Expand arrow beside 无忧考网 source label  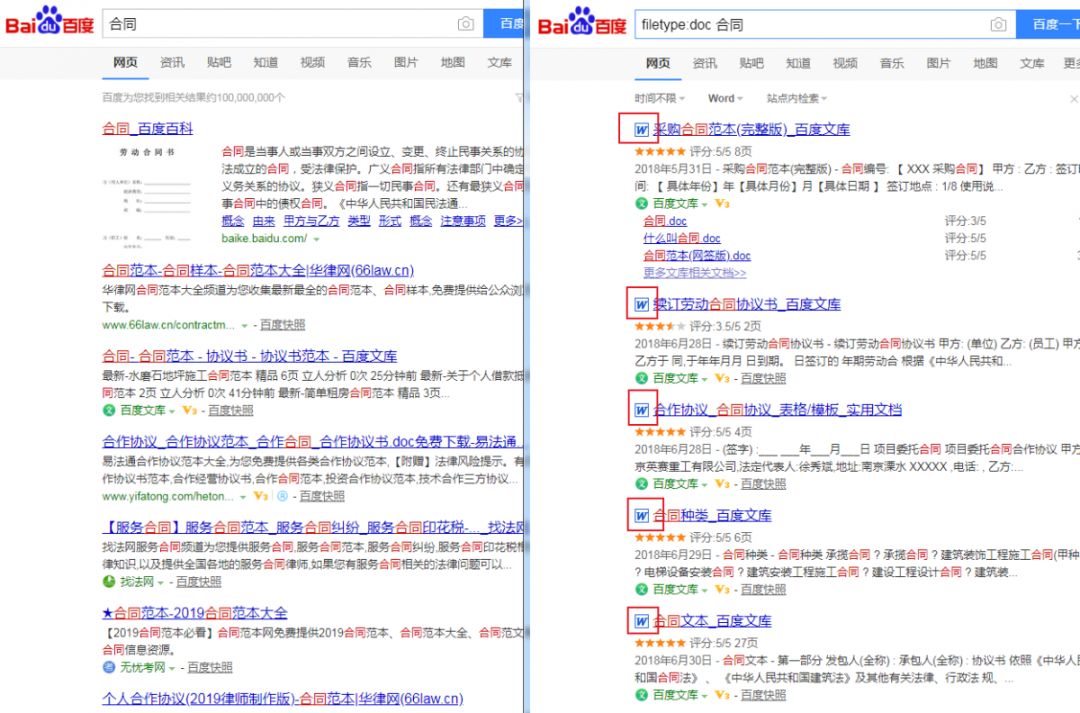tap(172, 668)
